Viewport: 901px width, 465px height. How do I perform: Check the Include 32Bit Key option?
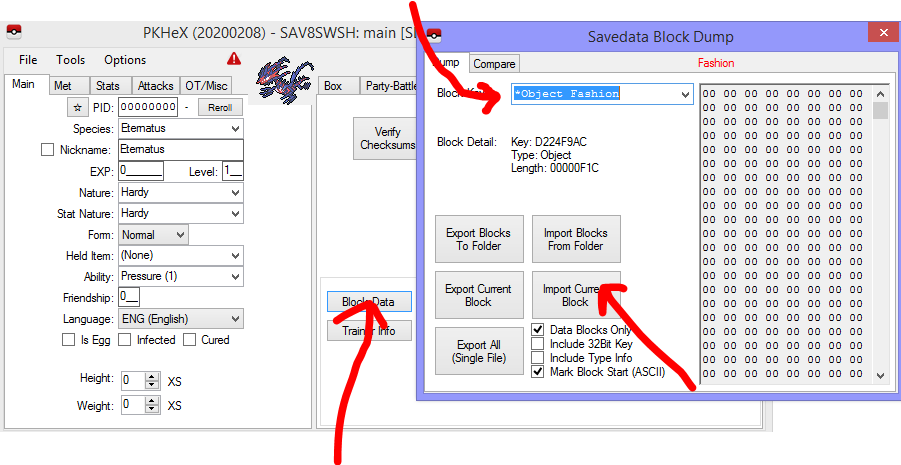(x=538, y=344)
